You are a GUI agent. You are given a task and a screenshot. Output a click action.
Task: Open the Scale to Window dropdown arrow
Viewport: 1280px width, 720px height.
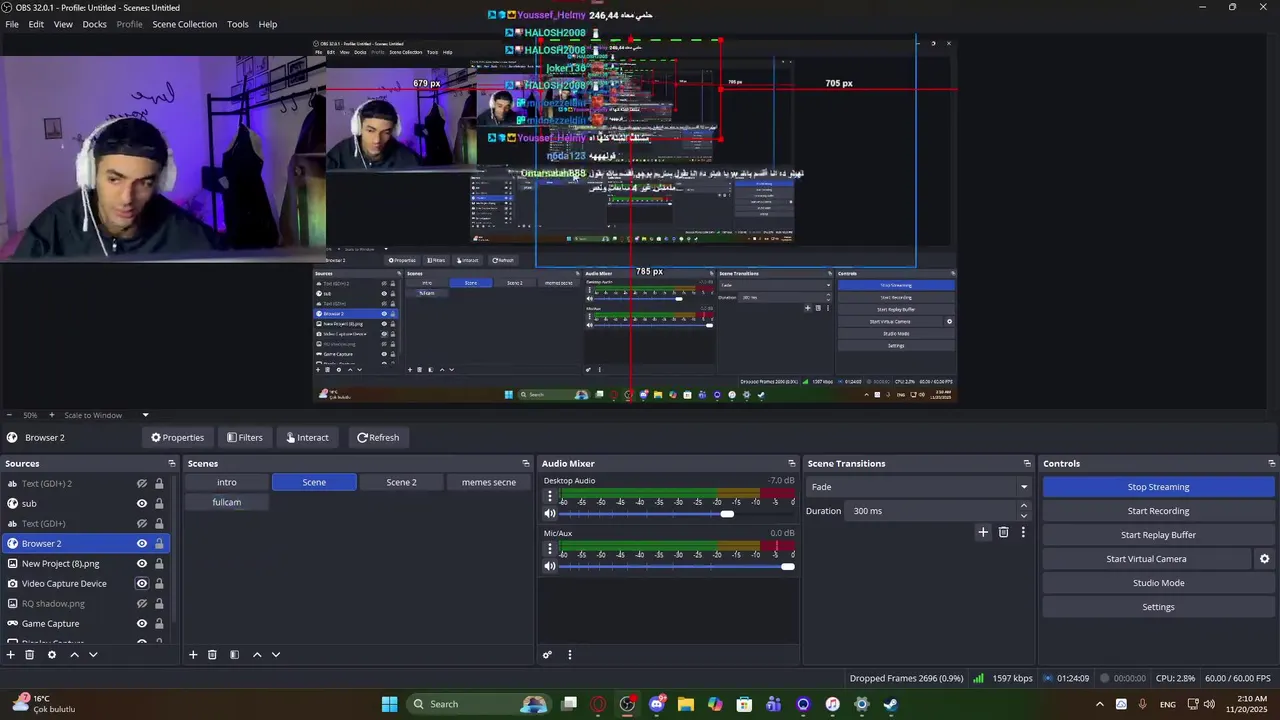coord(145,415)
